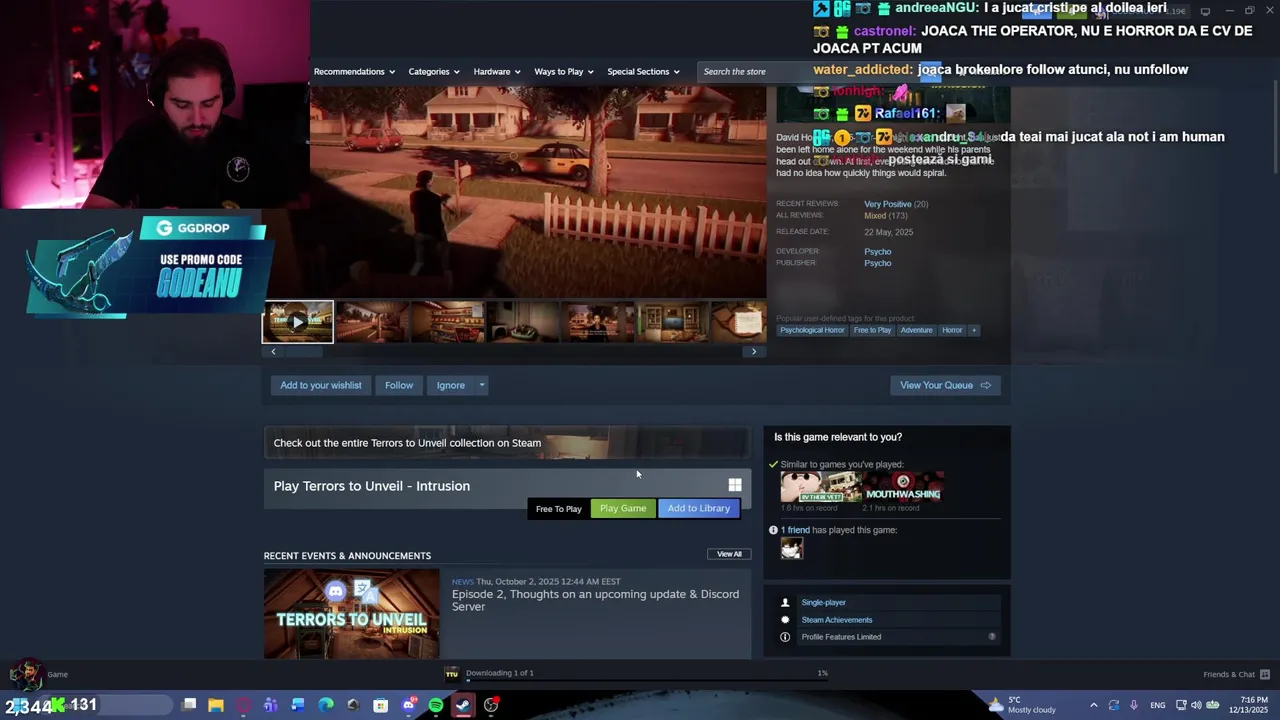Click the help icon beside Profile Features Limited
This screenshot has height=720, width=1280.
[992, 637]
